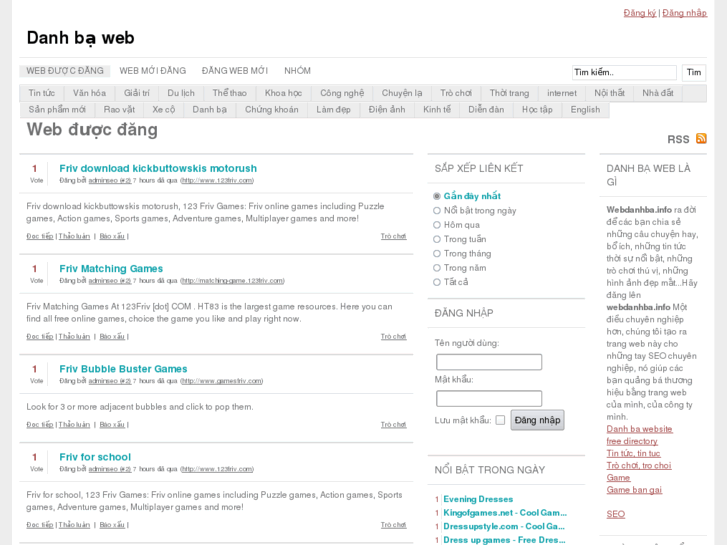Tick the 'Lưu mật khẩu' checkbox
Screen dimensions: 727x545
point(500,420)
